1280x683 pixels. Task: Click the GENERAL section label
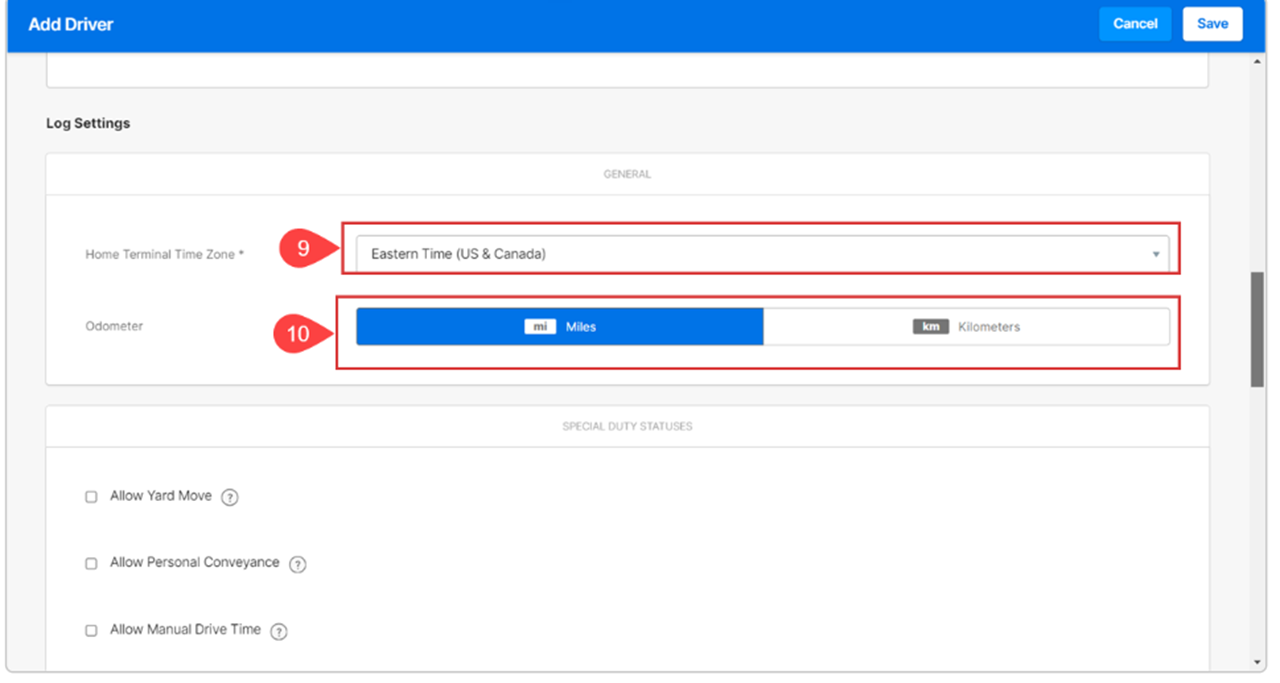pyautogui.click(x=627, y=174)
